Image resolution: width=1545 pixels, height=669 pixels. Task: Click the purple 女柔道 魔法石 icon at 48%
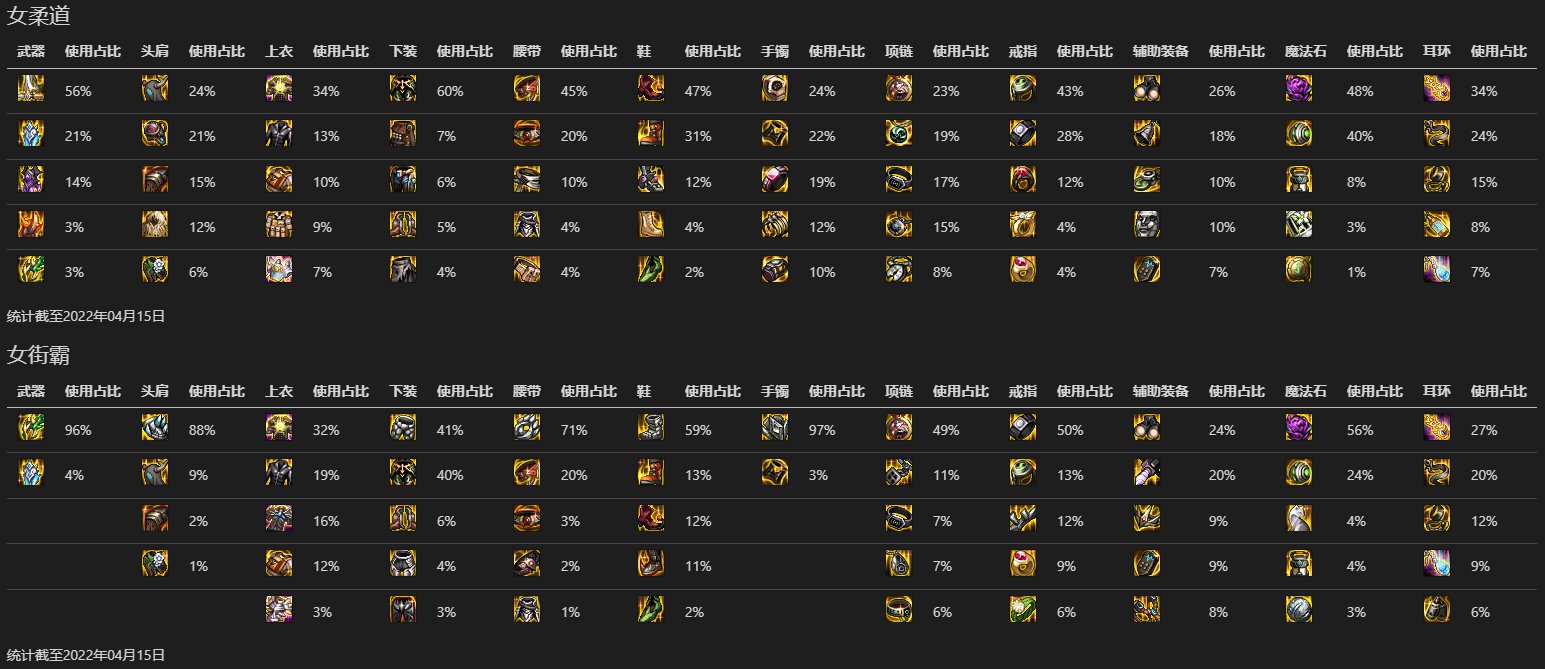tap(1299, 89)
